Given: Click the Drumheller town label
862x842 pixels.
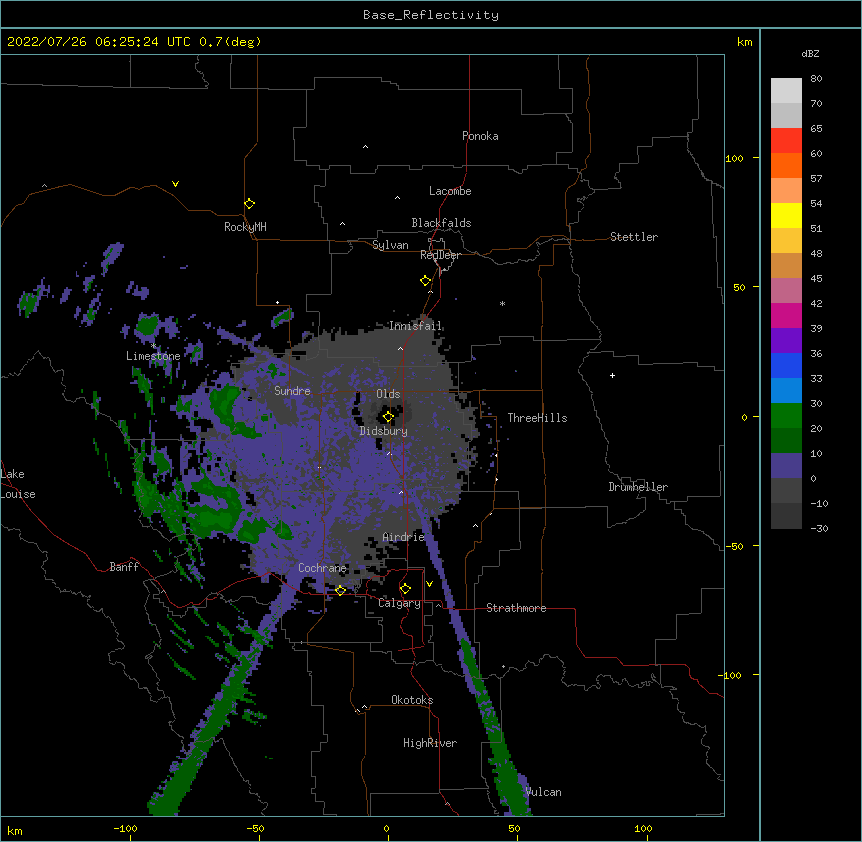Looking at the screenshot, I should [x=638, y=487].
